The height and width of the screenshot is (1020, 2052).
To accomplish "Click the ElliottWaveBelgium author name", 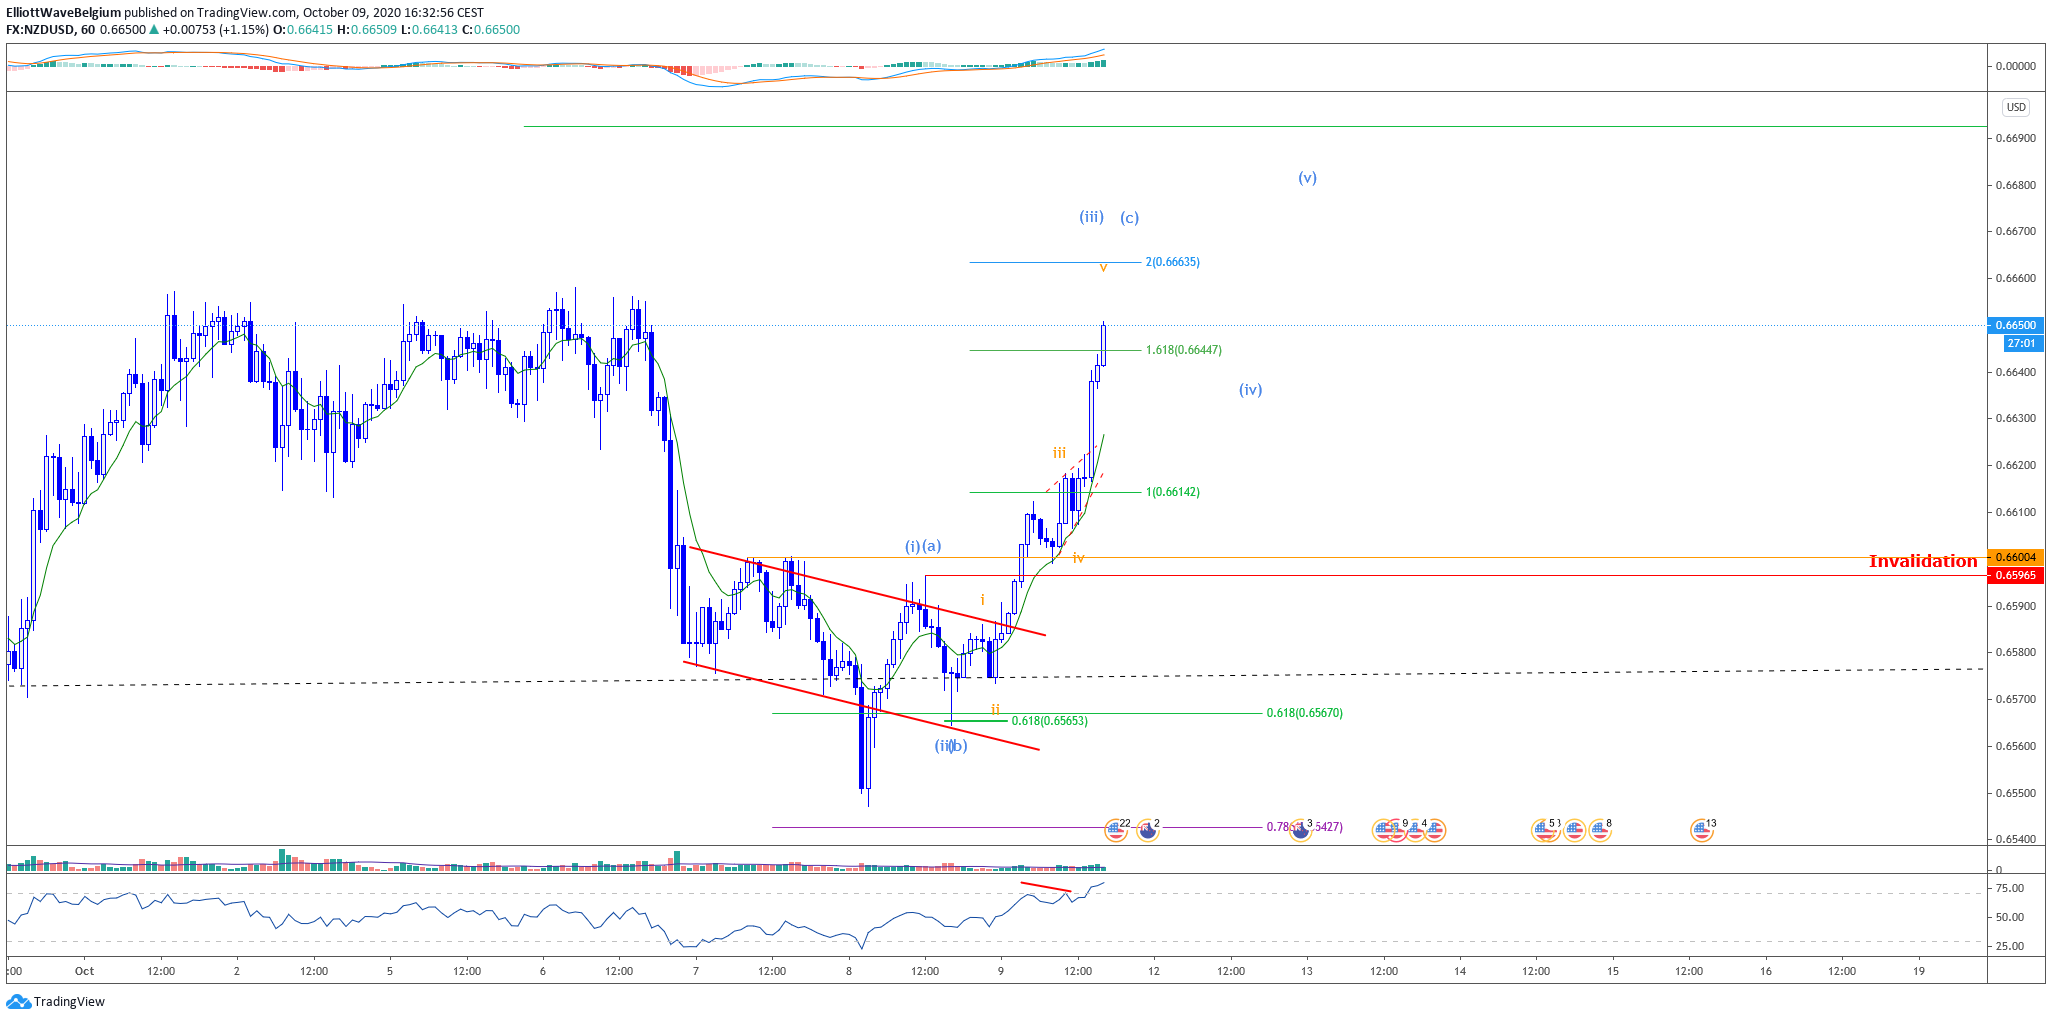I will point(63,13).
